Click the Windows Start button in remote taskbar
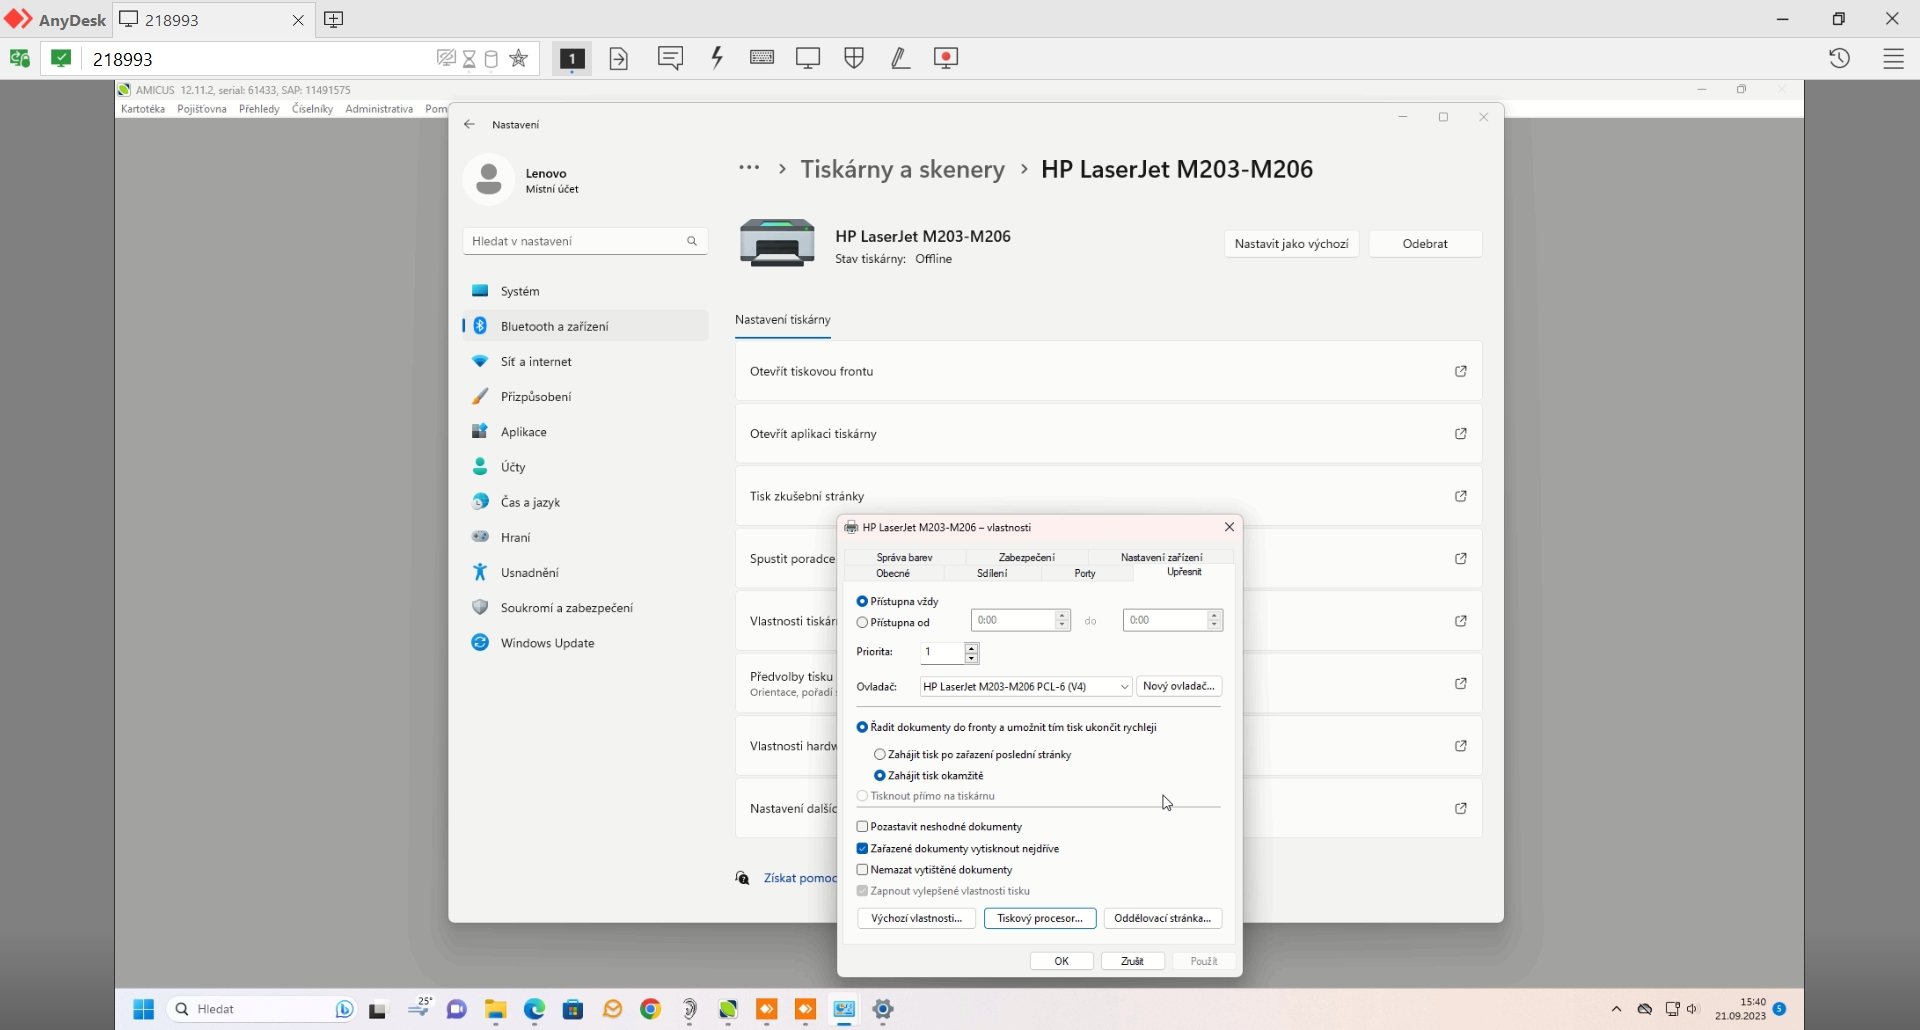The height and width of the screenshot is (1030, 1920). point(144,1009)
